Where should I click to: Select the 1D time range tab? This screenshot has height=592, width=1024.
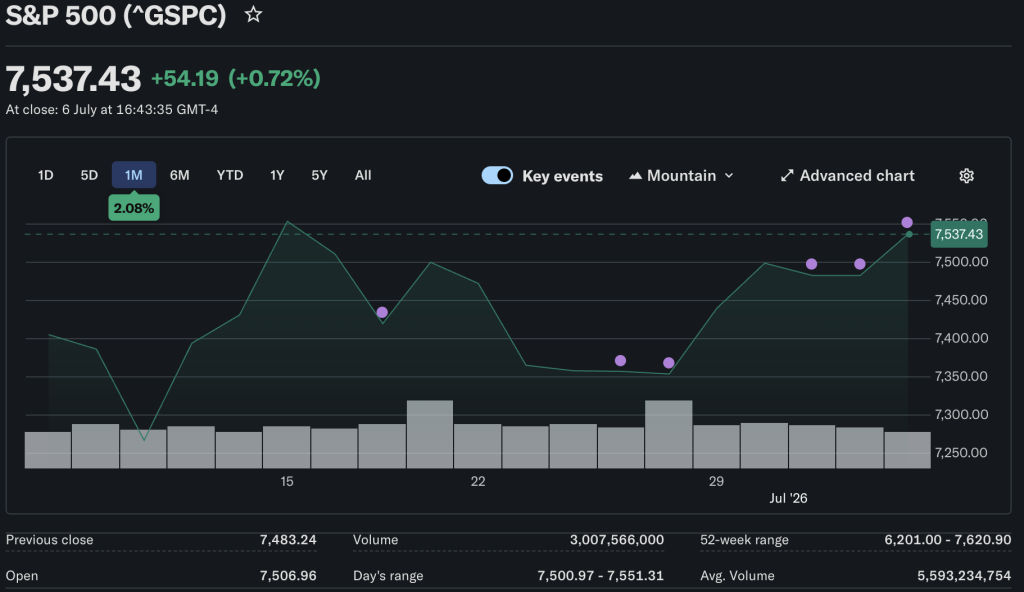(x=45, y=175)
